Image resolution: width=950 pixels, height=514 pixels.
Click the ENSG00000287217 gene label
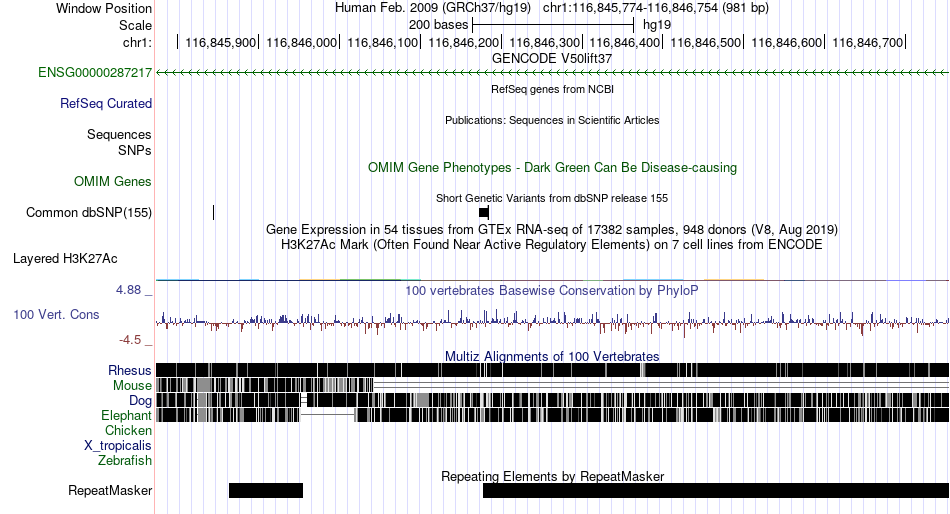pos(95,73)
